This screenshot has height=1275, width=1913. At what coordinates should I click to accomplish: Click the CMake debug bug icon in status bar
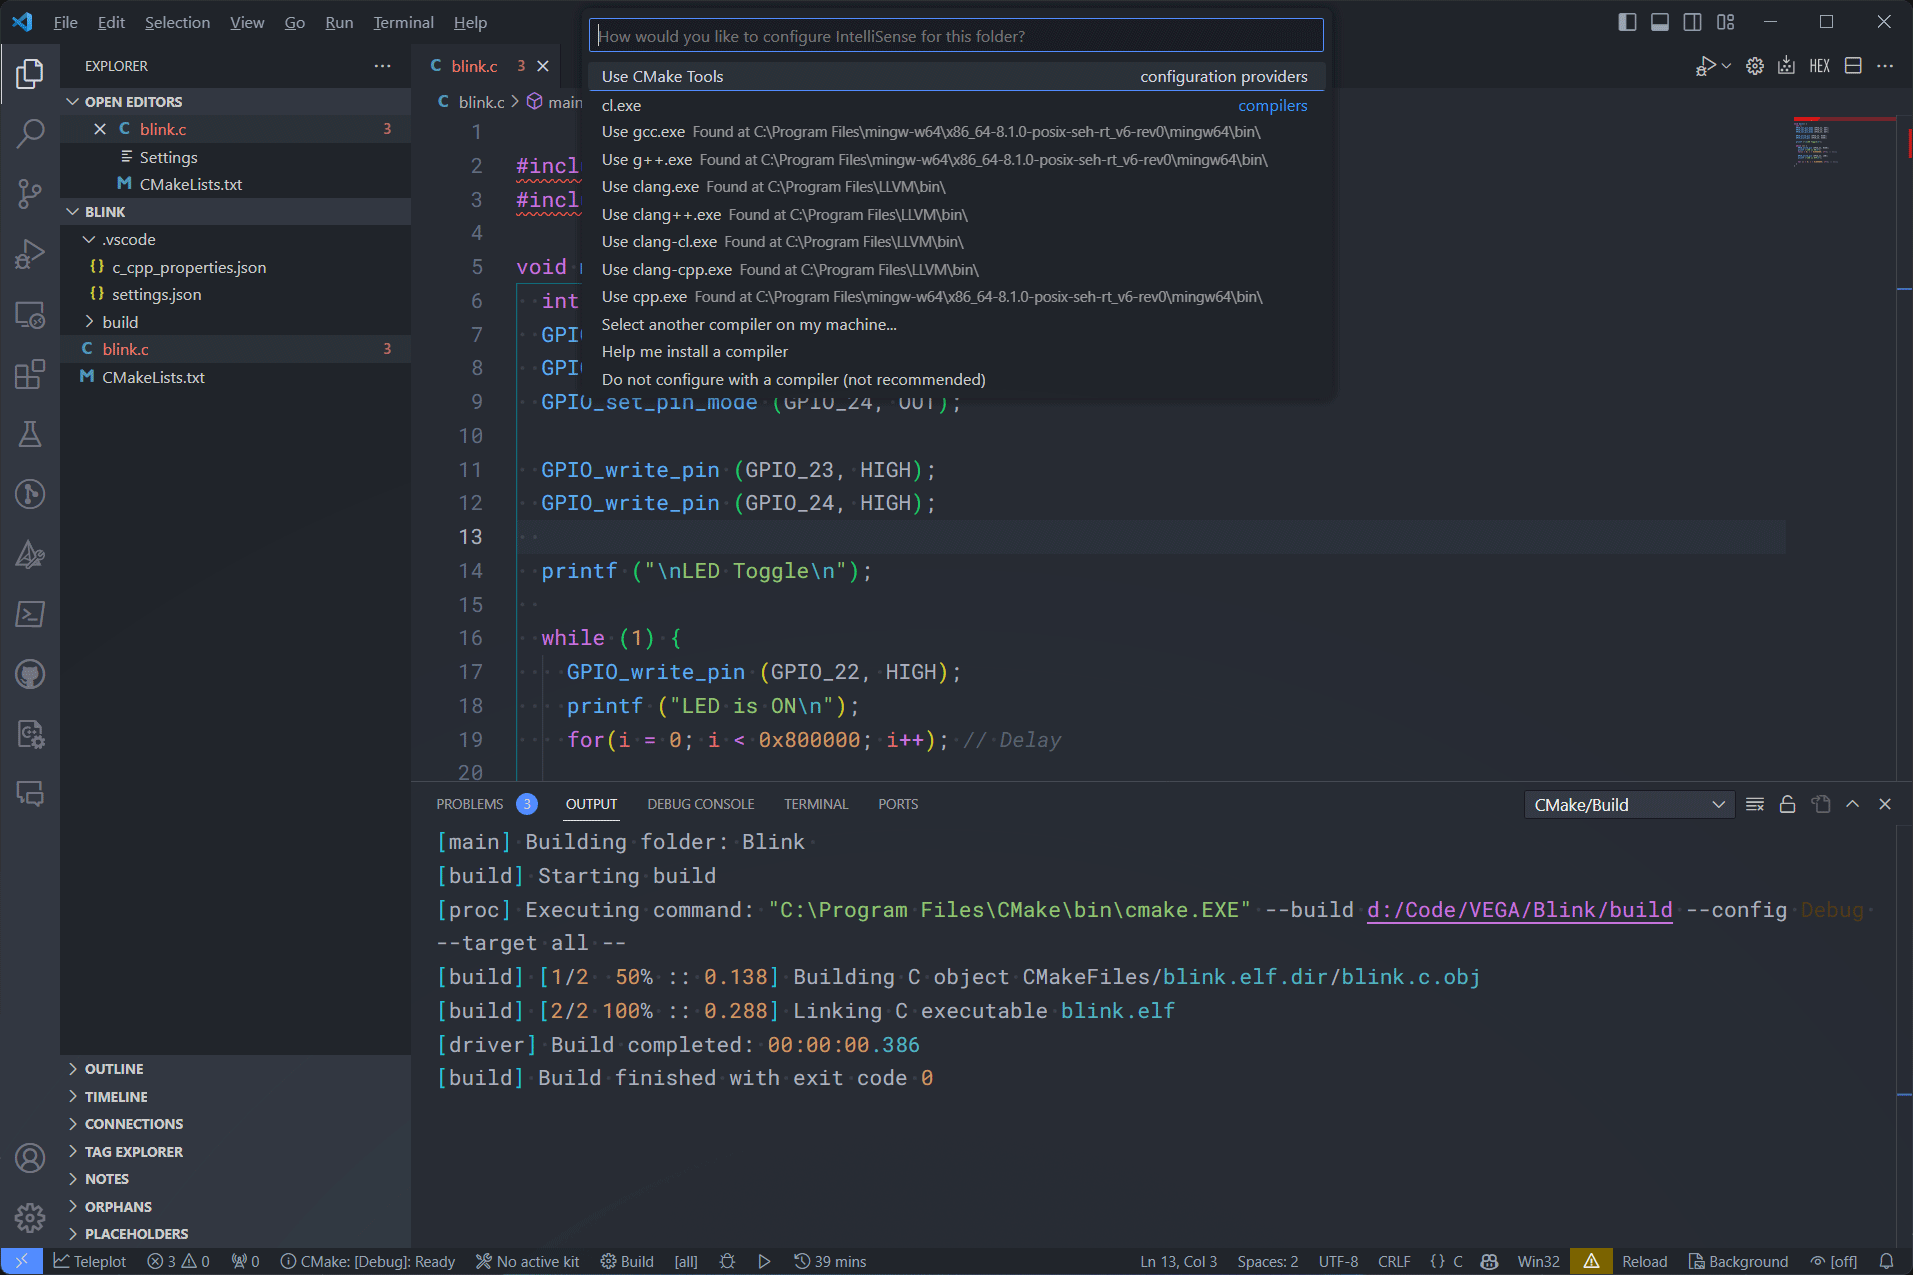[x=727, y=1261]
